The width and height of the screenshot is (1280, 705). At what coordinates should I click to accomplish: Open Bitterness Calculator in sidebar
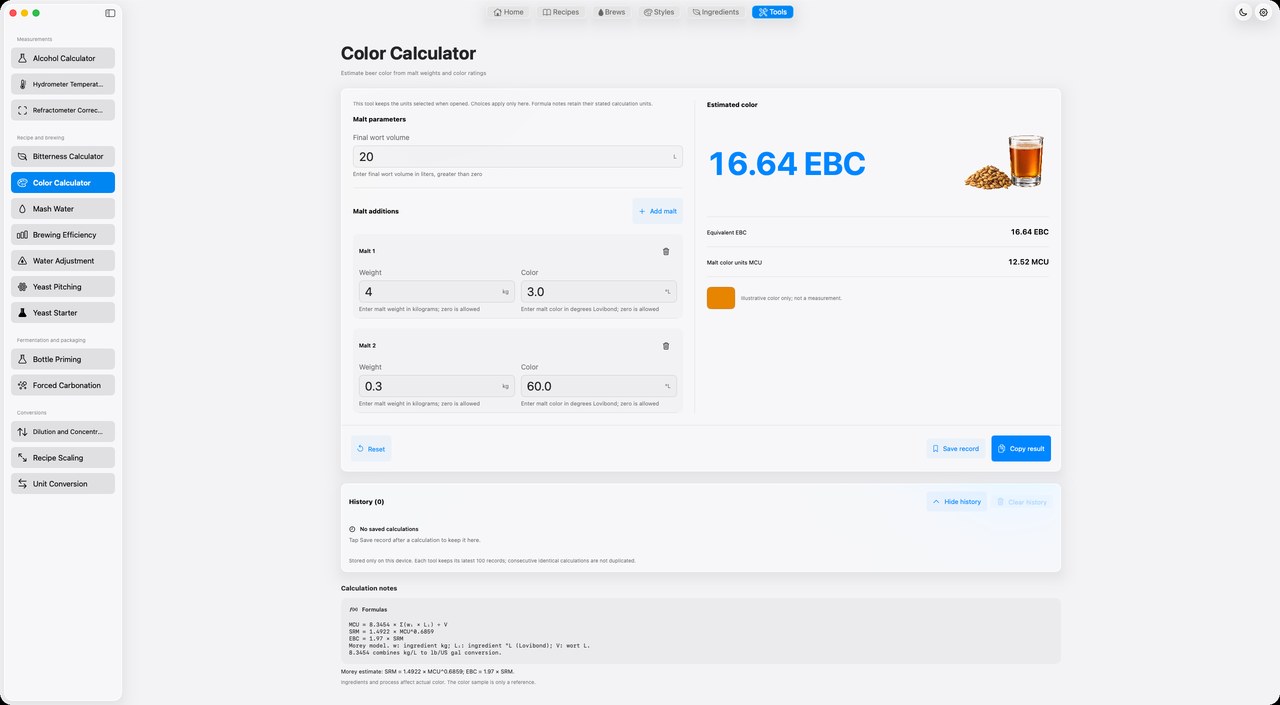pyautogui.click(x=63, y=156)
